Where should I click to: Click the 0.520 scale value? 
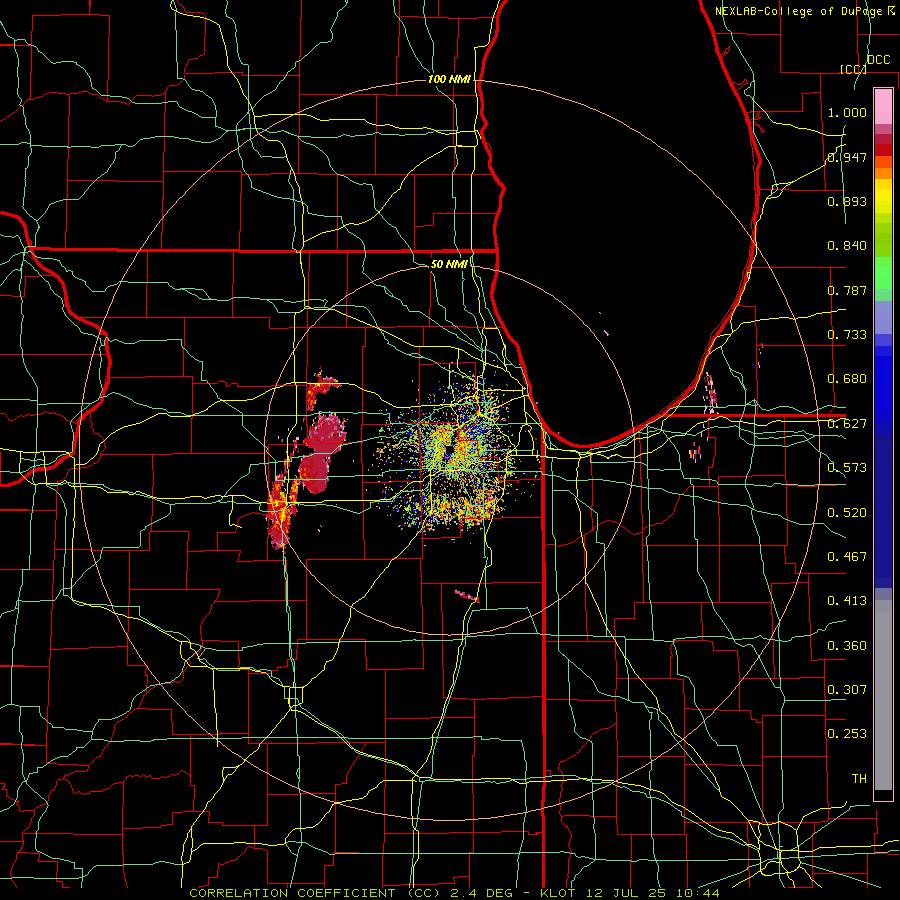(x=847, y=513)
